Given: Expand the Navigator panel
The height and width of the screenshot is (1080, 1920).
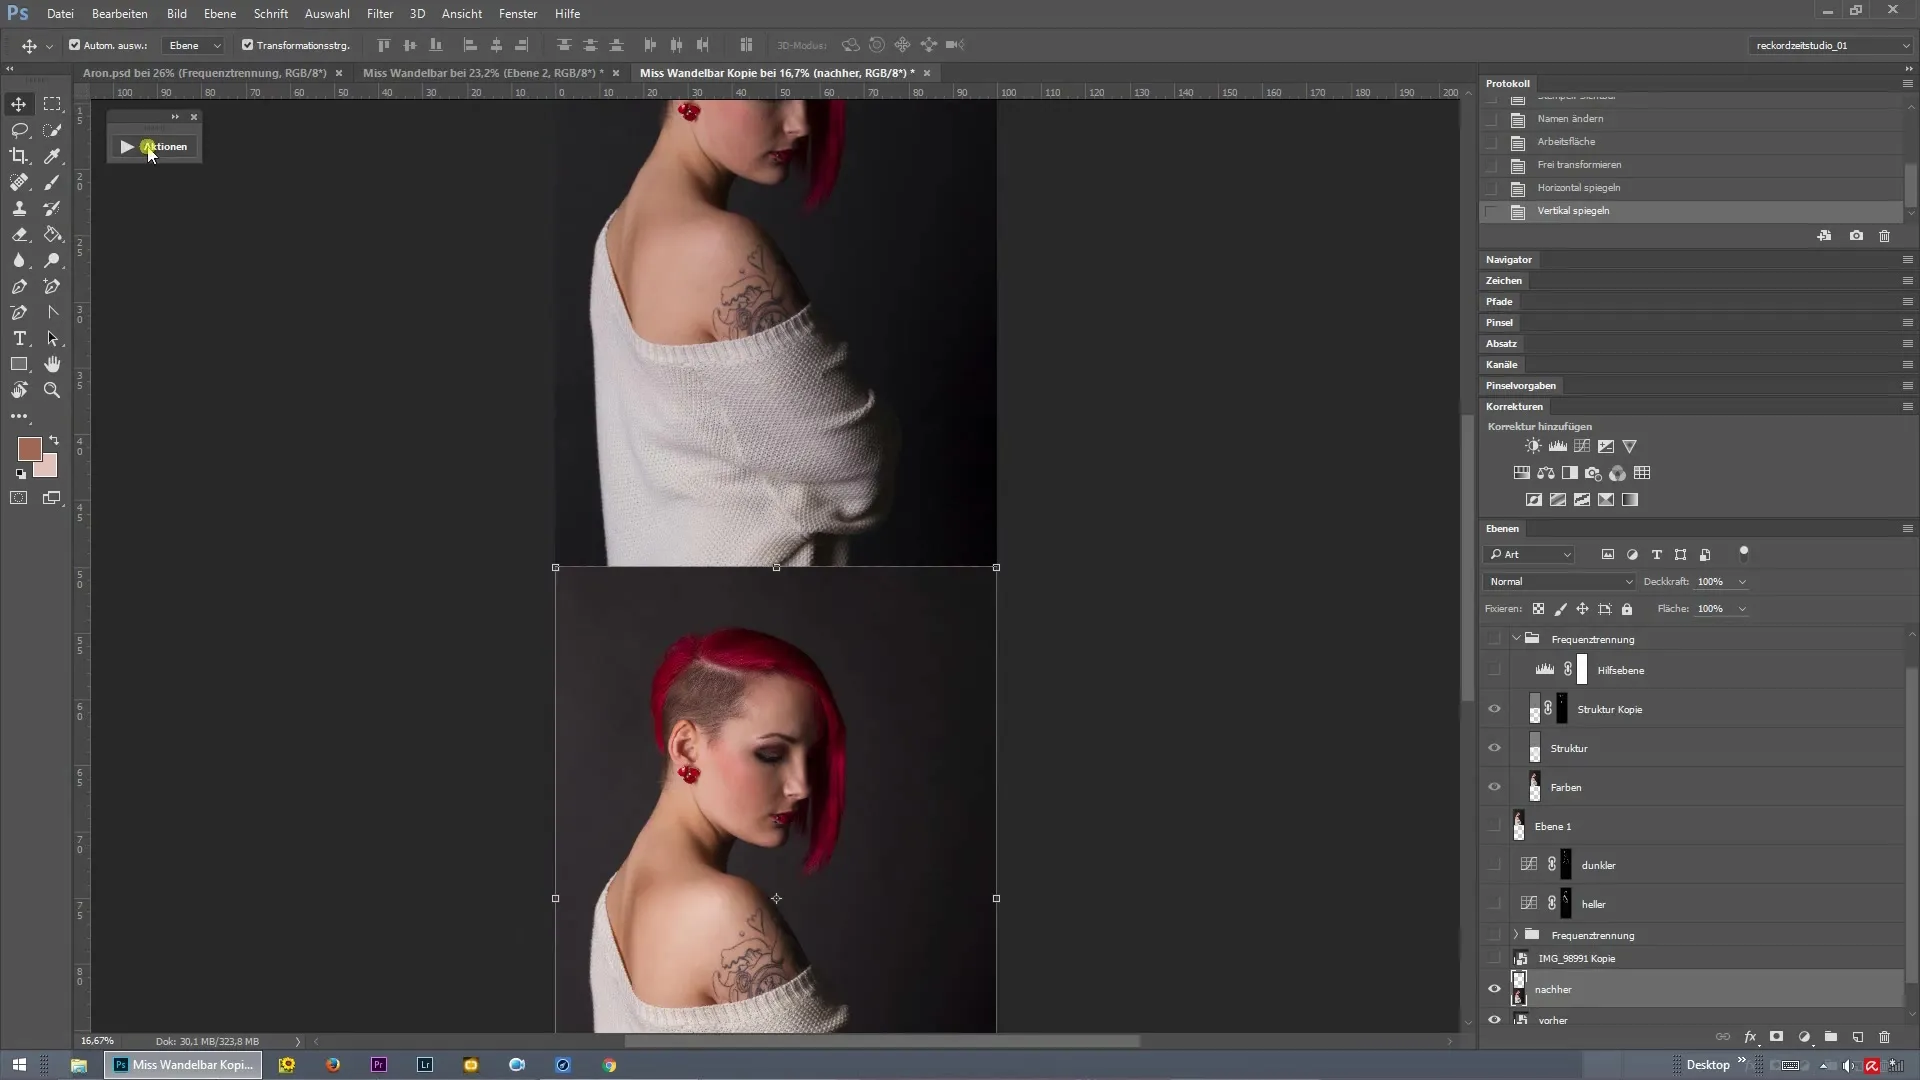Looking at the screenshot, I should [1509, 260].
